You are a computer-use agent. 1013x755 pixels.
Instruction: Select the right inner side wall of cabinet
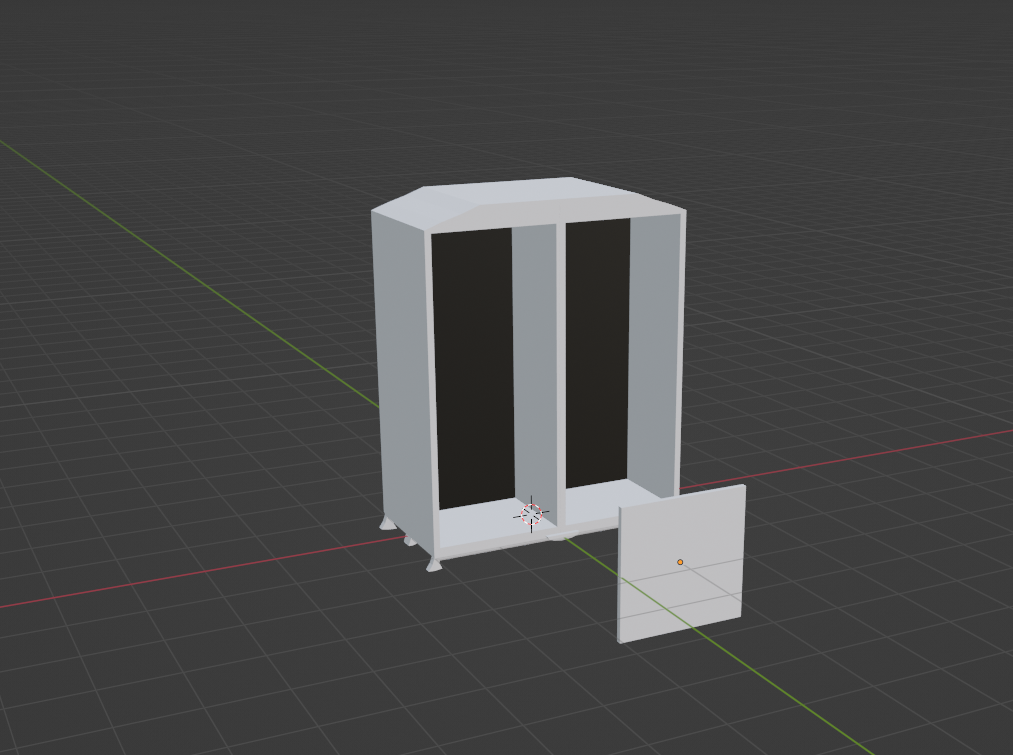pyautogui.click(x=655, y=350)
